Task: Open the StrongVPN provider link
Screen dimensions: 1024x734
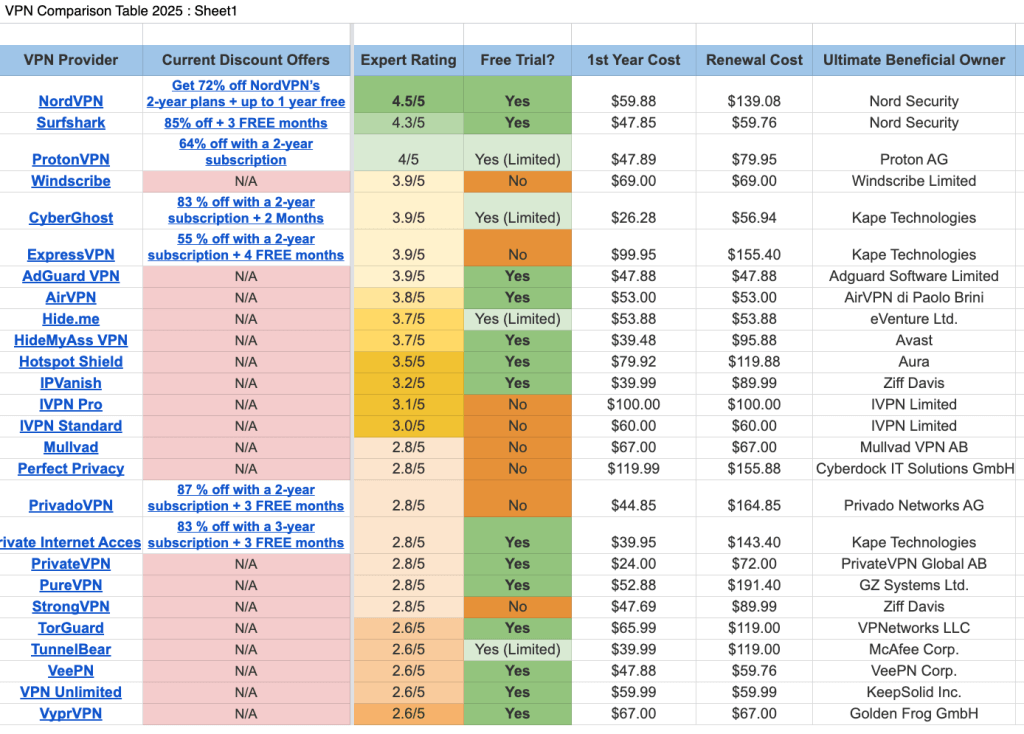Action: (x=71, y=607)
